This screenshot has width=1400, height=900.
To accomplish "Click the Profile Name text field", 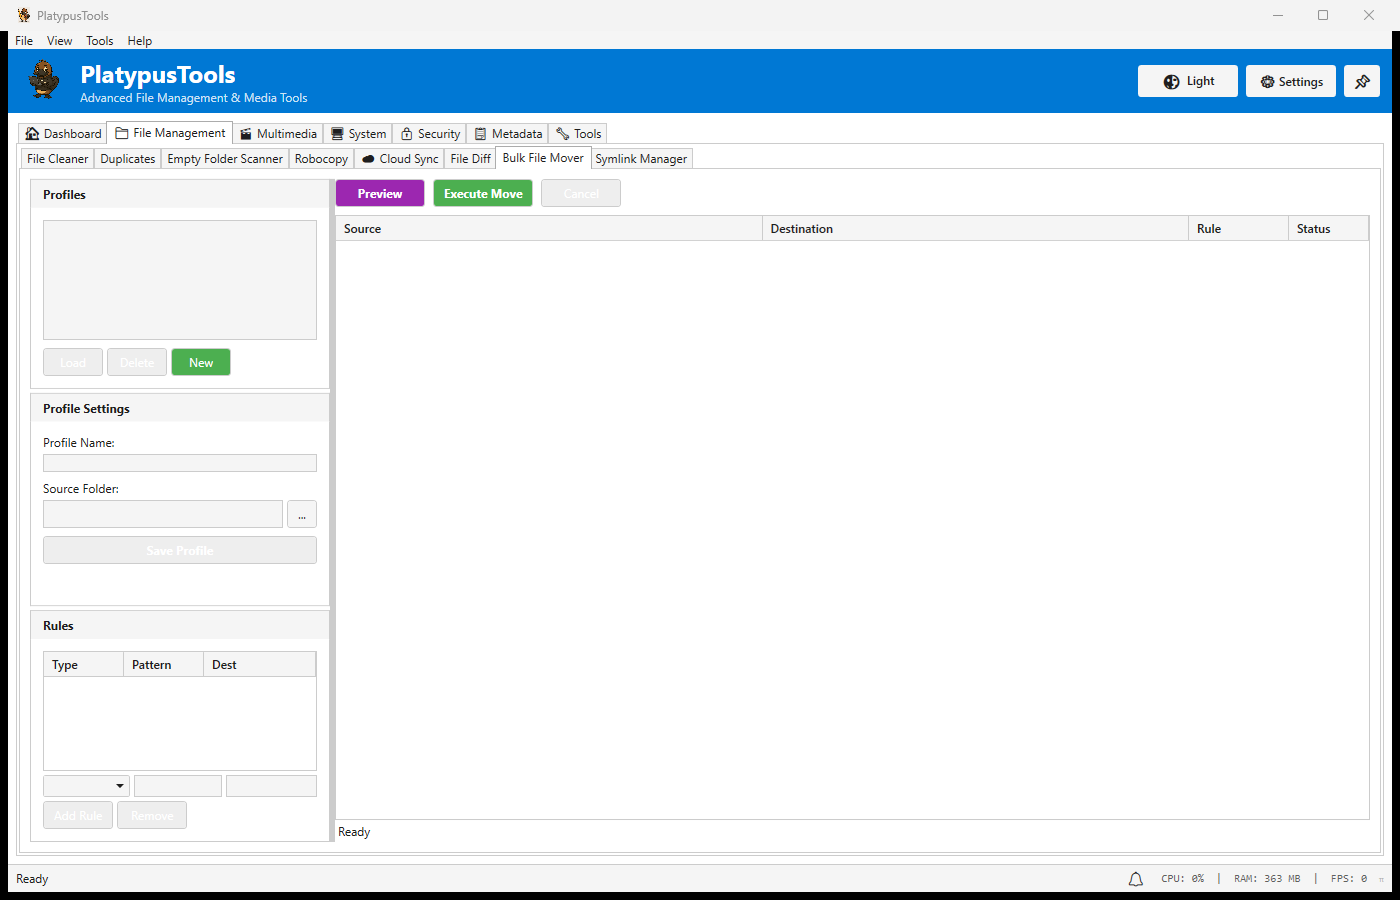I will point(180,464).
